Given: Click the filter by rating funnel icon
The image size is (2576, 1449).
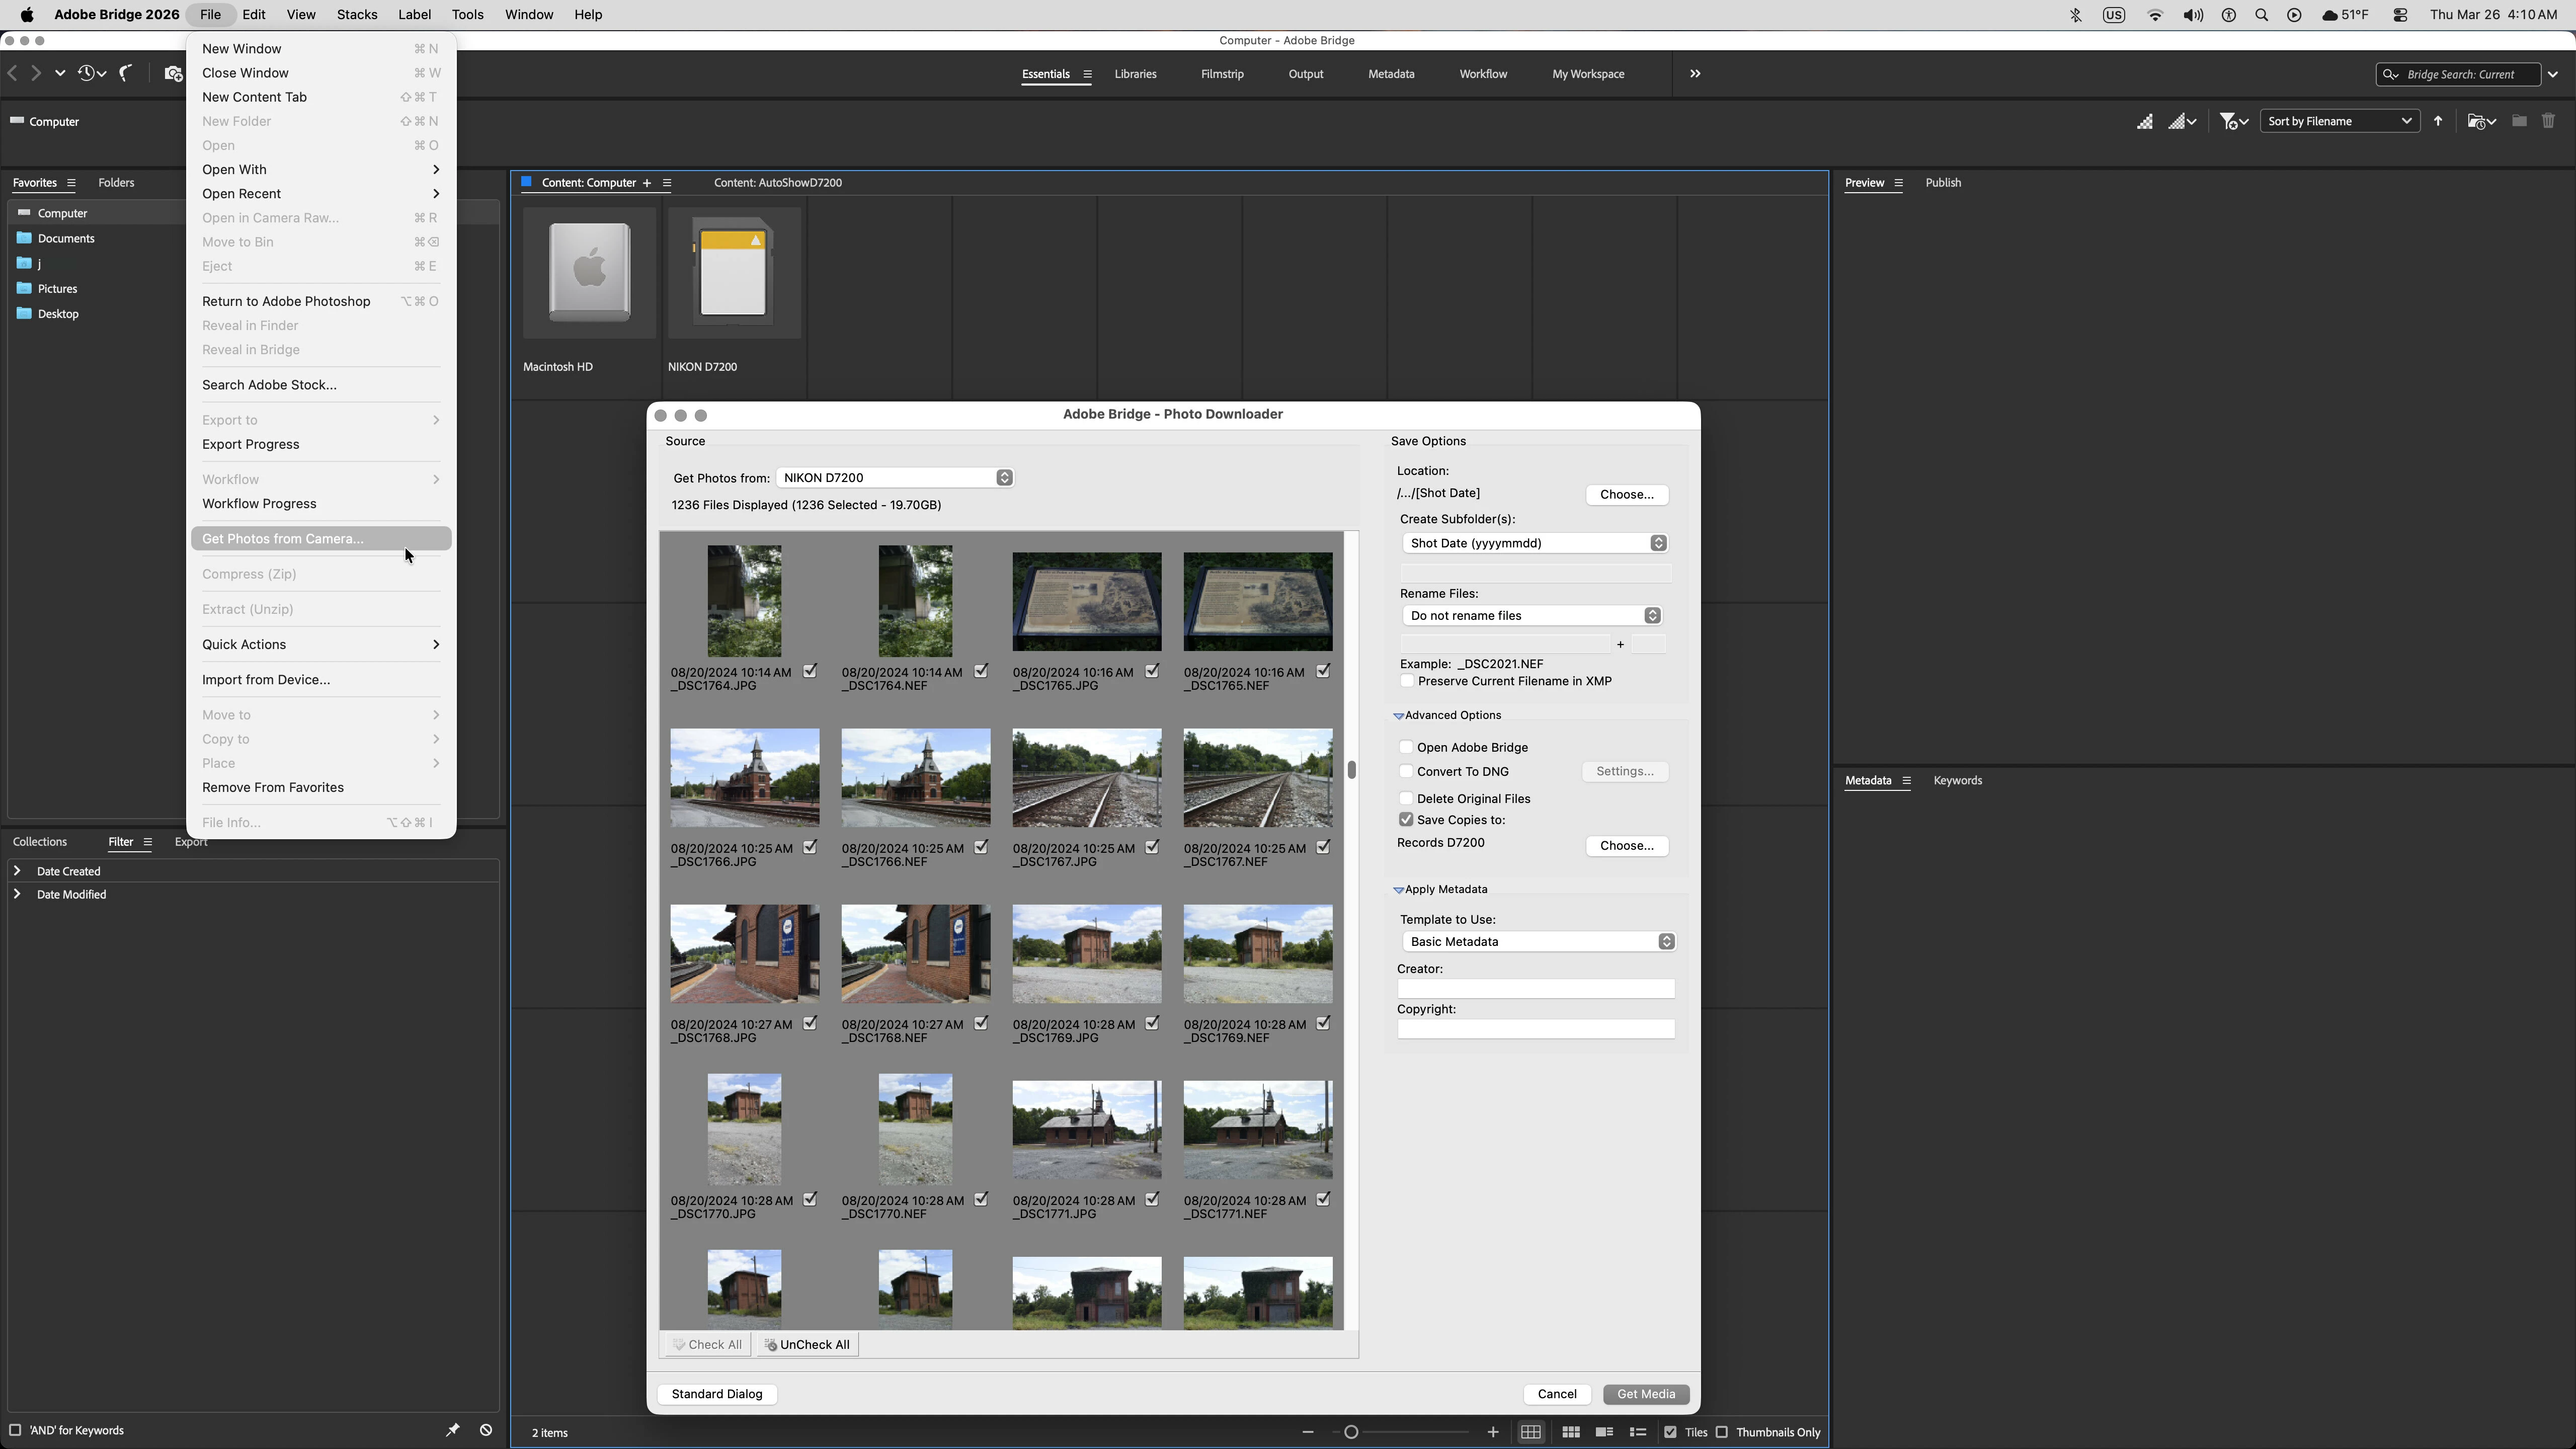Looking at the screenshot, I should point(2229,121).
